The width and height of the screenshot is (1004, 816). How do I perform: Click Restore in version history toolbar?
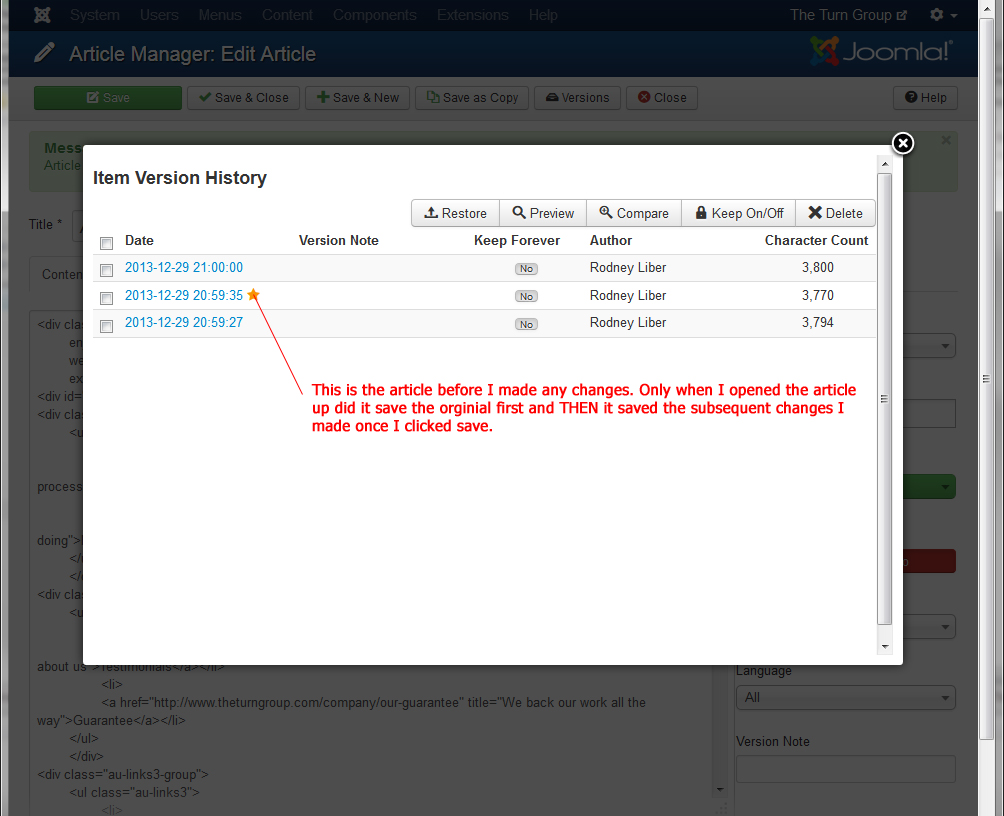(x=455, y=213)
